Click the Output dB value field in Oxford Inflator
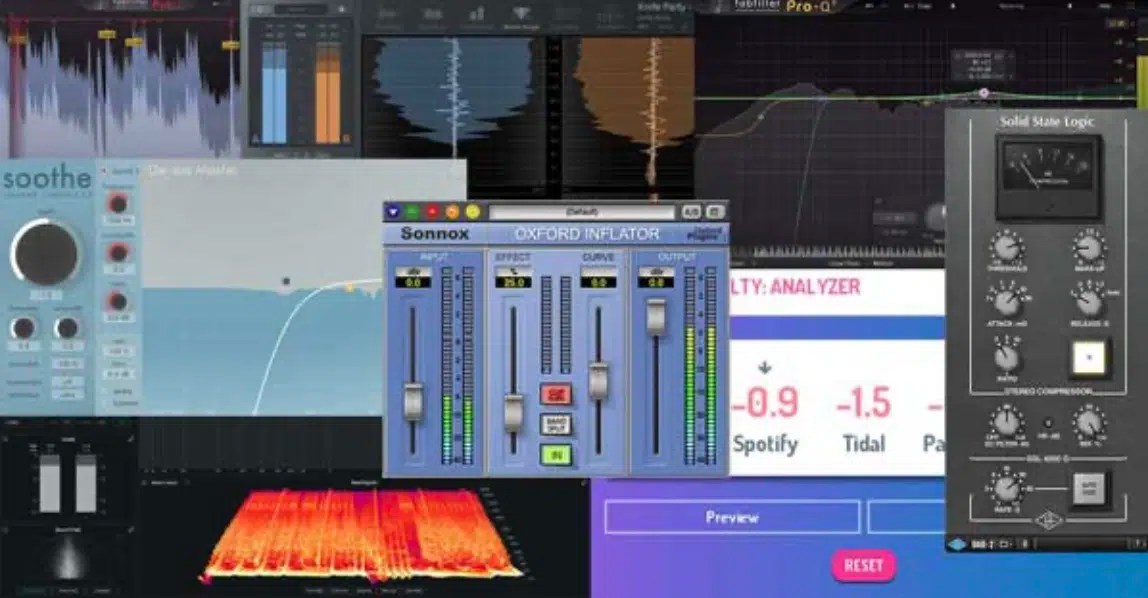1148x598 pixels. tap(656, 282)
